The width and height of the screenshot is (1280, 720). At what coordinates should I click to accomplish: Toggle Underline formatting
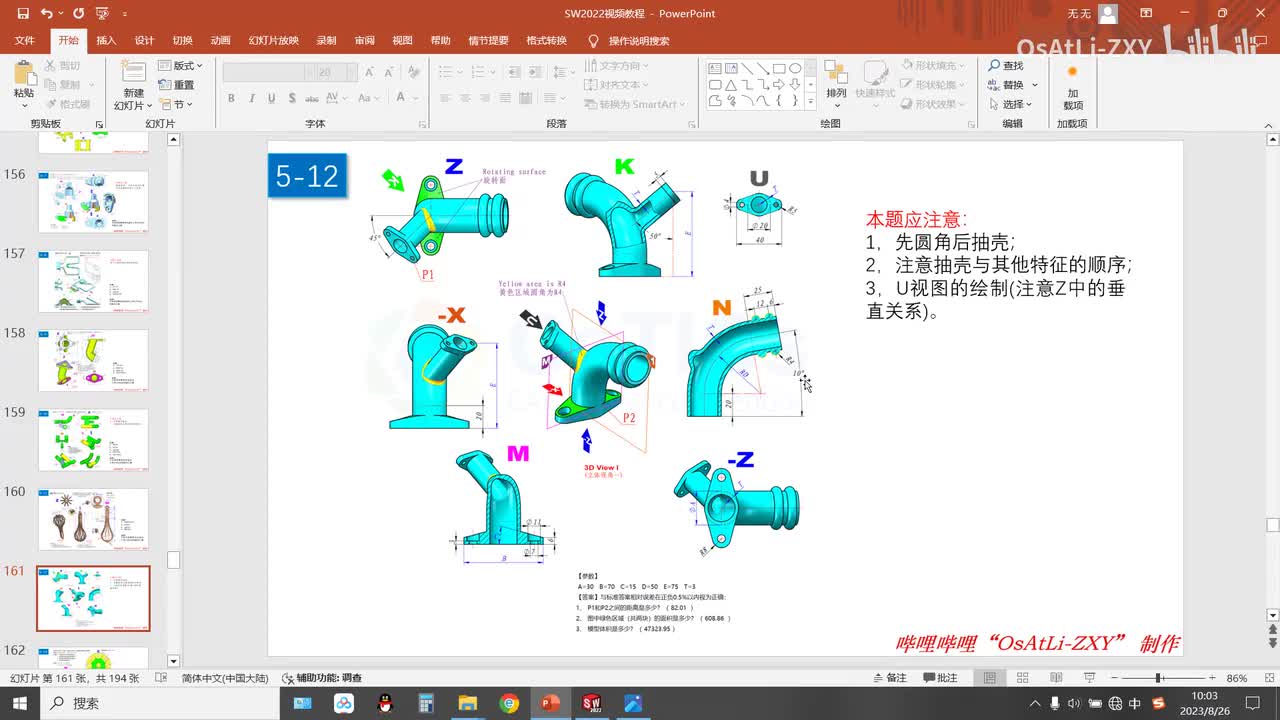tap(271, 98)
